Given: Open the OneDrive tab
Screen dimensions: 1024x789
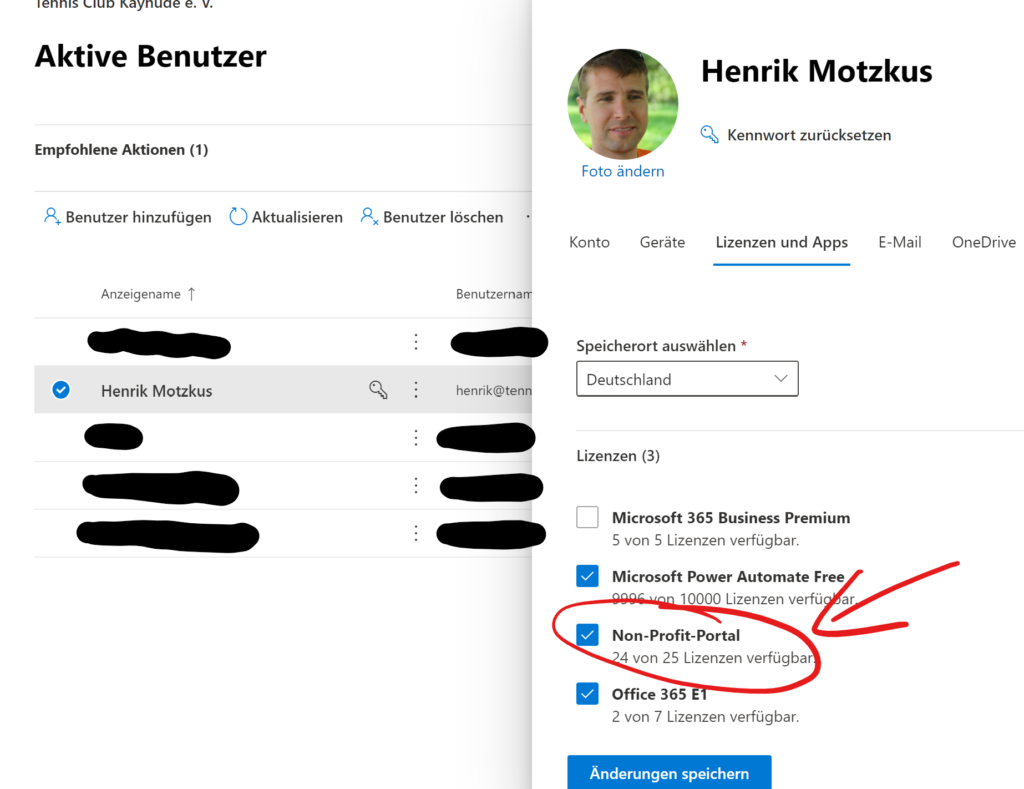Looking at the screenshot, I should pyautogui.click(x=984, y=242).
